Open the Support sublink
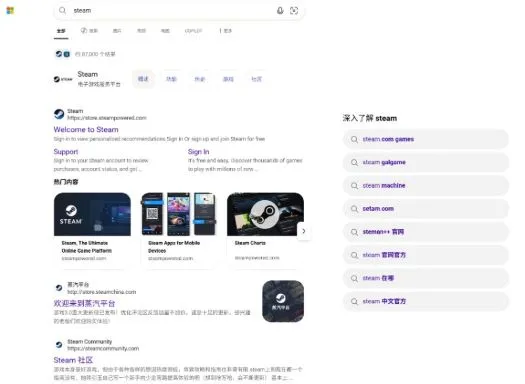Viewport: 525px width, 384px height. click(66, 152)
